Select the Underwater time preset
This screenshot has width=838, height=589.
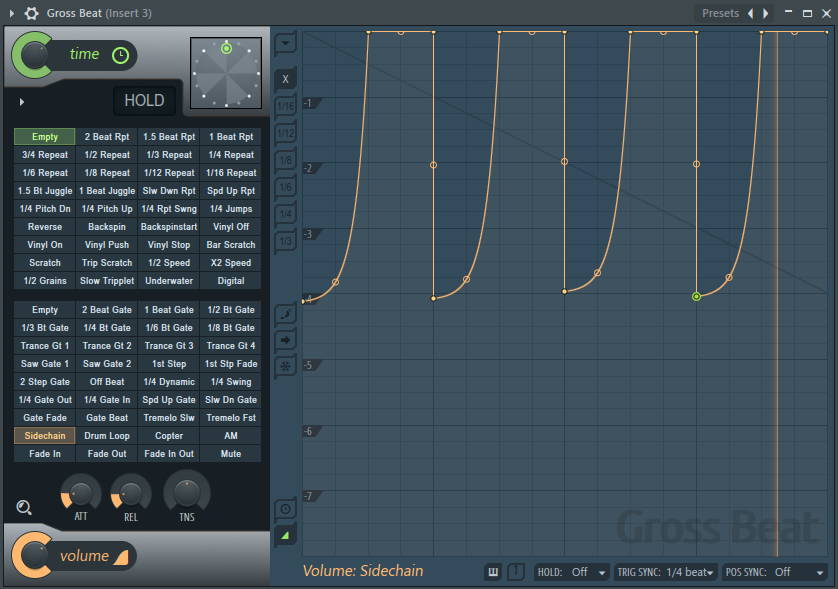[169, 281]
